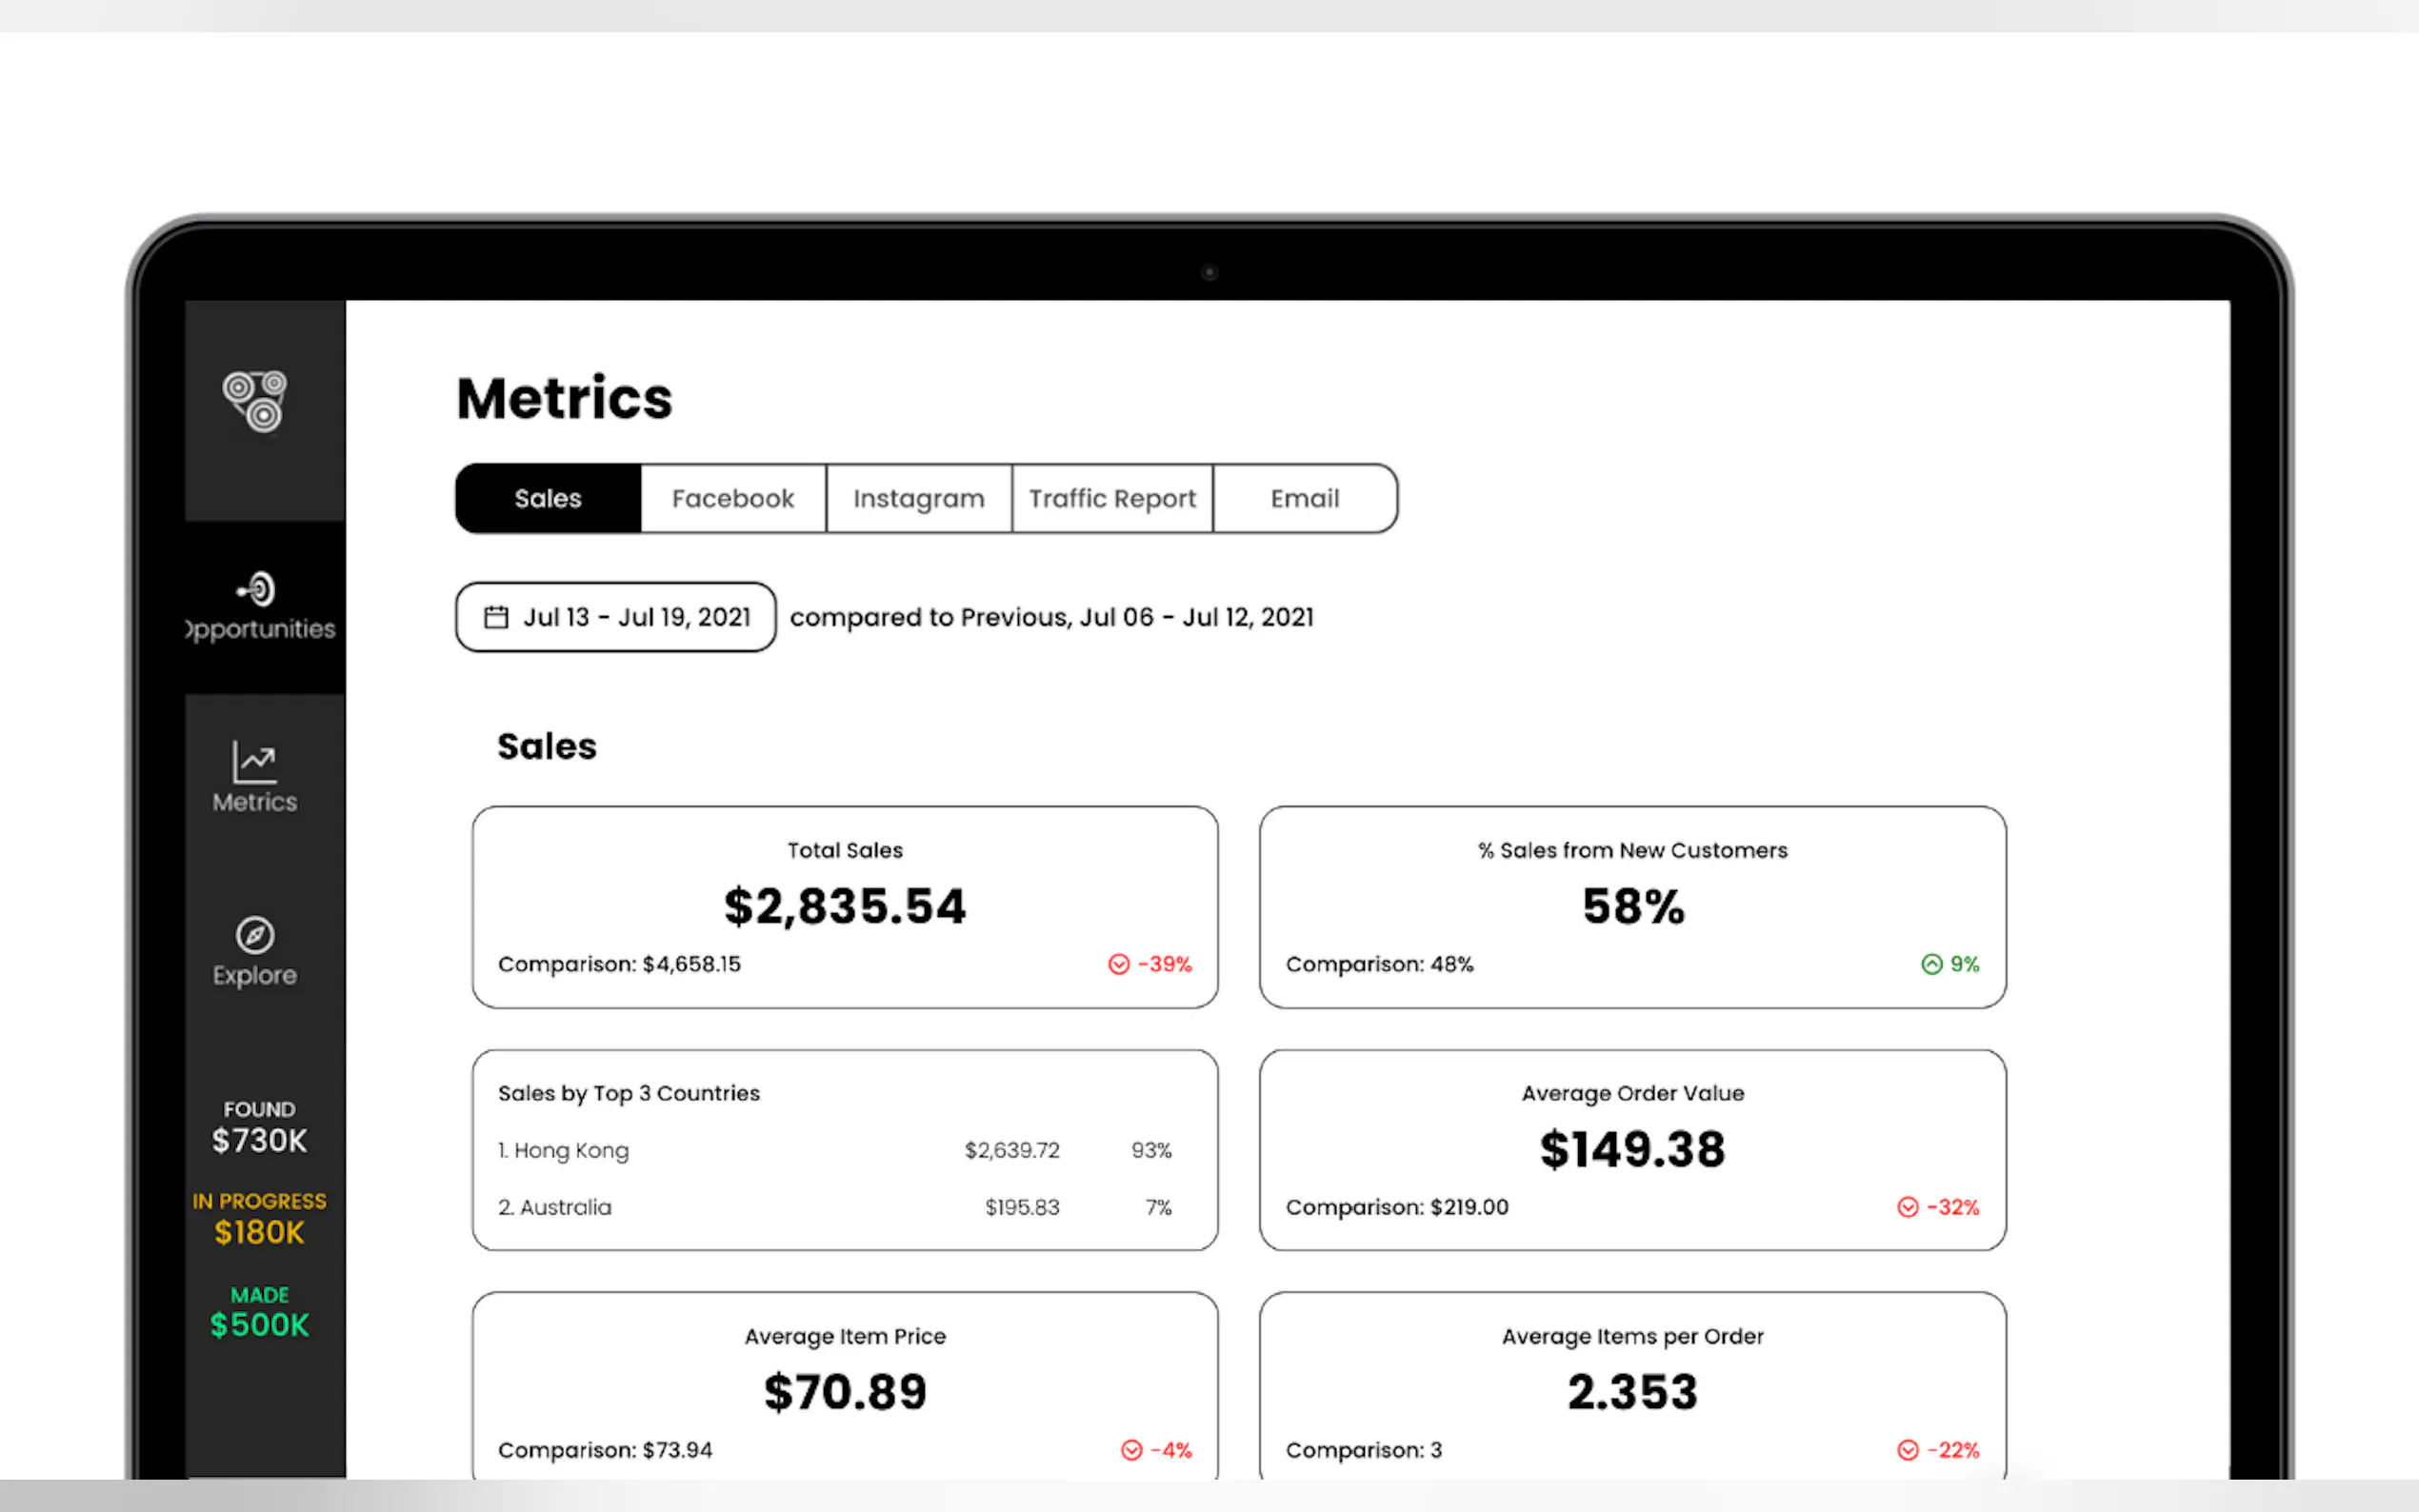Viewport: 2419px width, 1512px height.
Task: Open the Traffic Report tab
Action: point(1112,498)
